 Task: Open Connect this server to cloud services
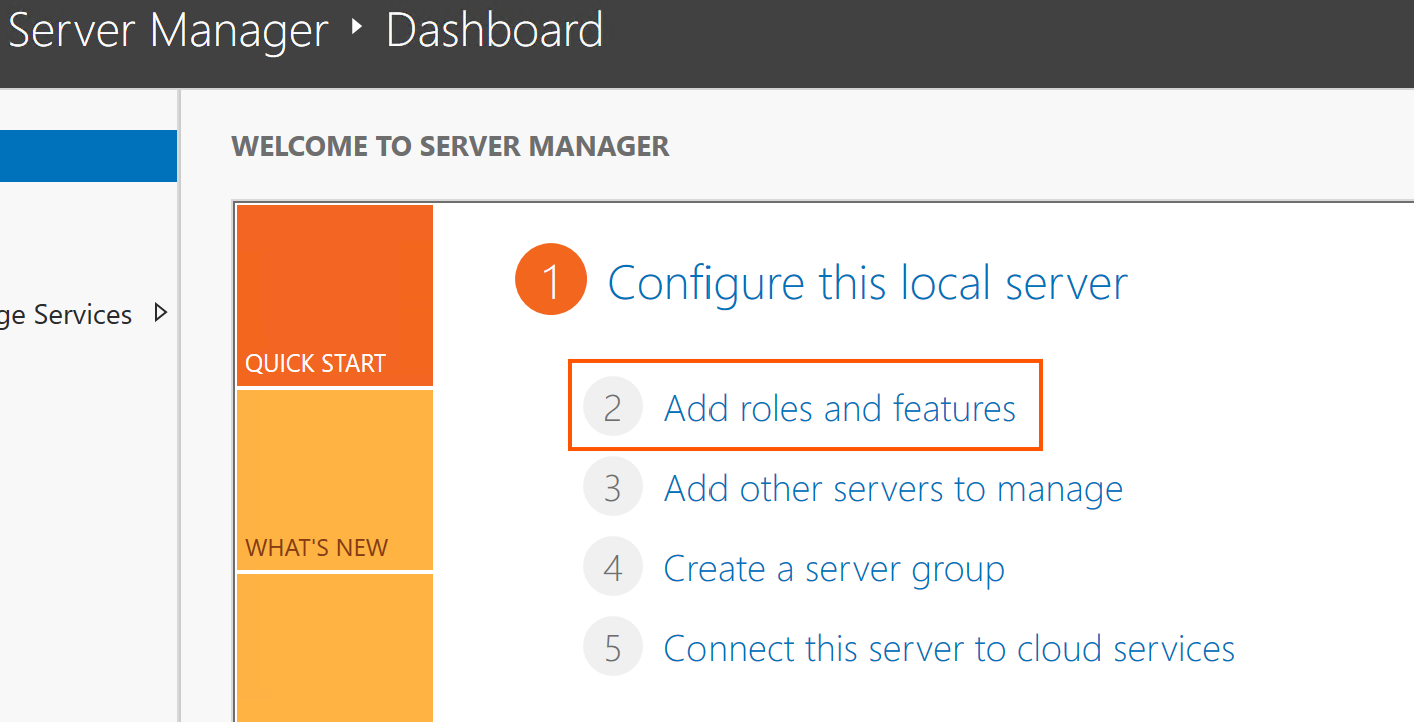pyautogui.click(x=949, y=649)
